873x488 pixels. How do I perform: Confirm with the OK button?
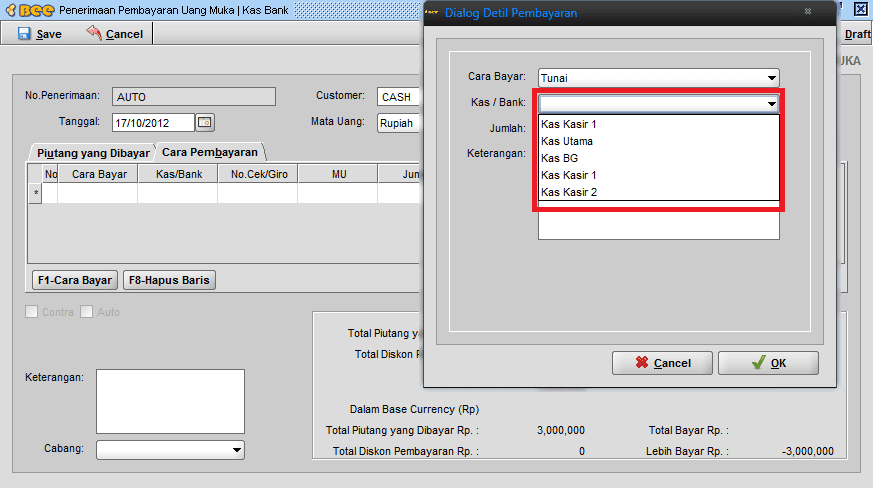[768, 363]
